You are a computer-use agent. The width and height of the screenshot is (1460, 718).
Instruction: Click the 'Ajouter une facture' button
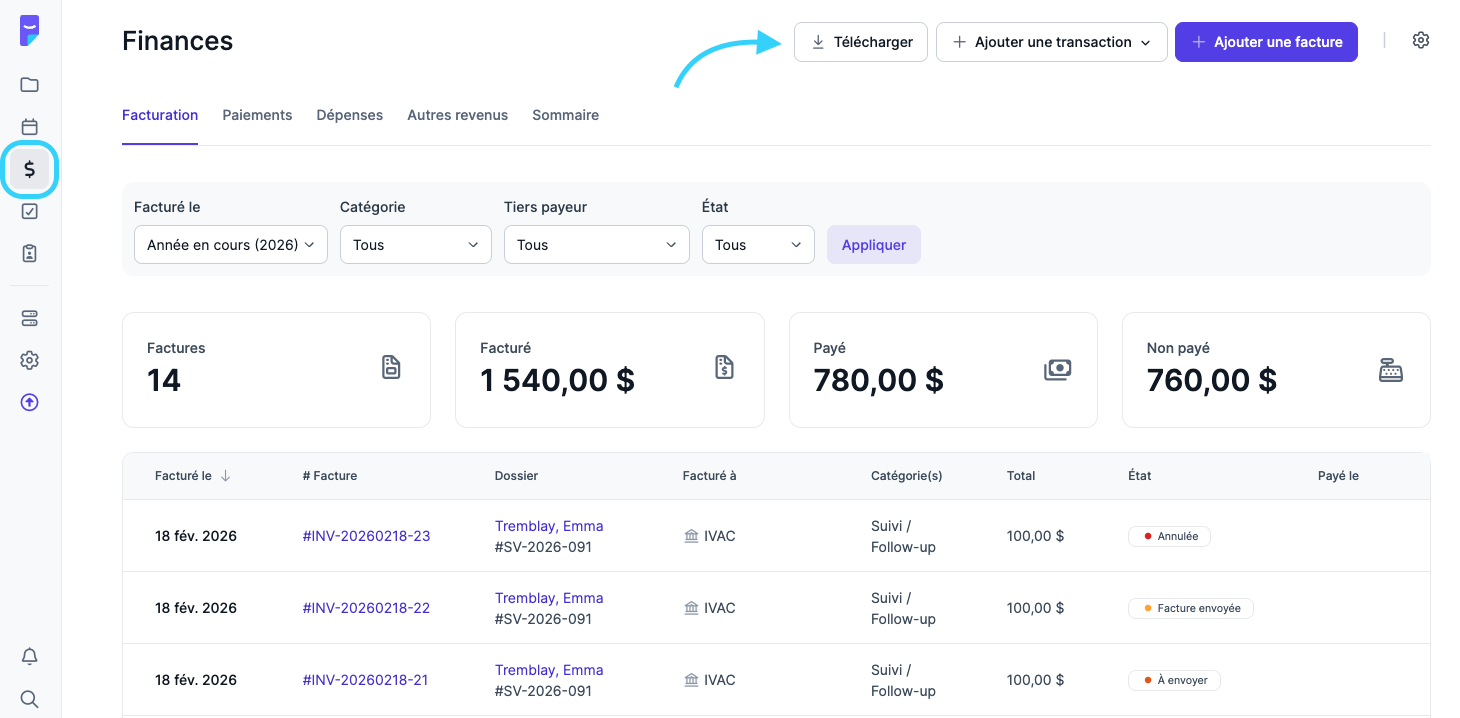coord(1266,42)
